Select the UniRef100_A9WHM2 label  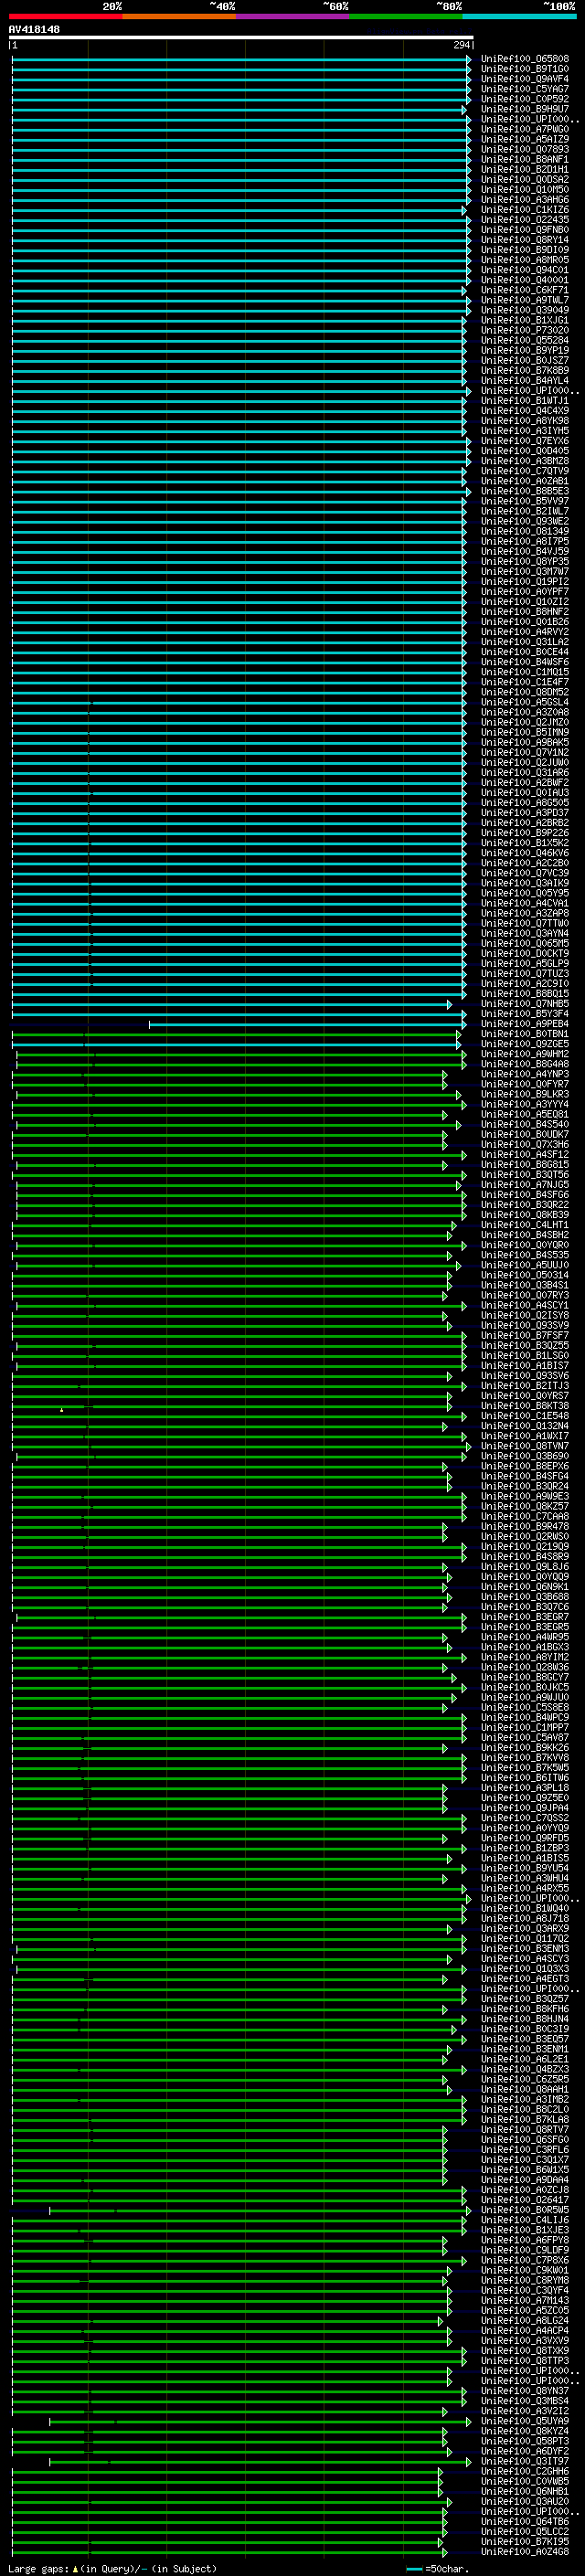coord(524,1053)
